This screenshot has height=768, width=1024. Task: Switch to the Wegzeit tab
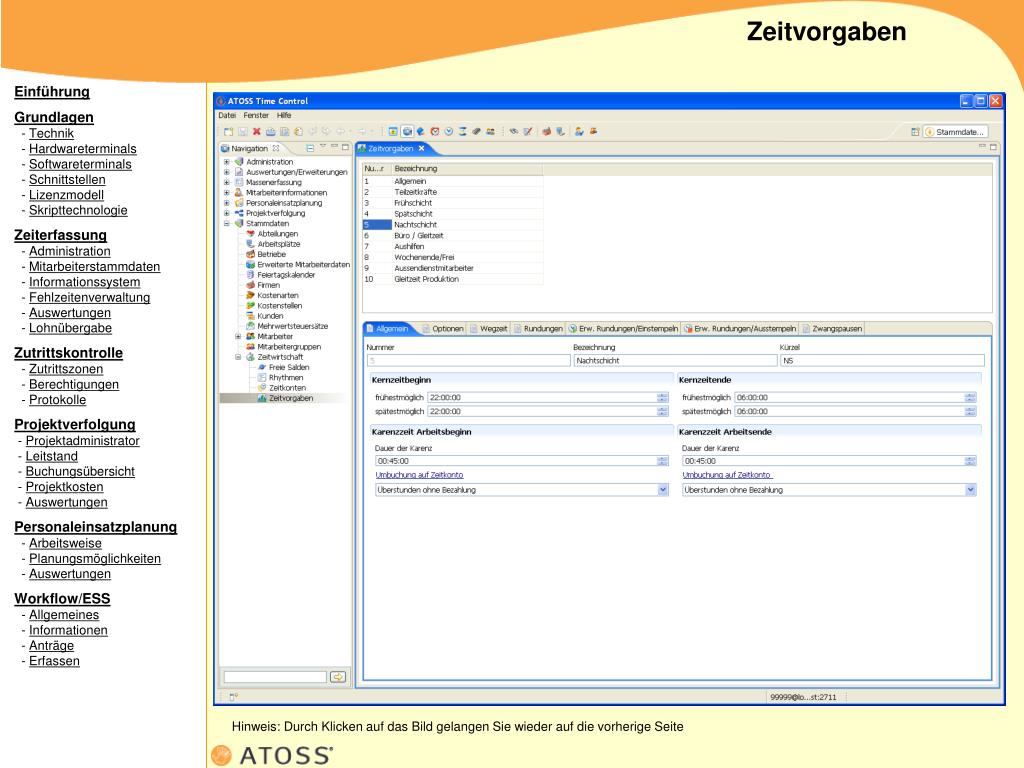(489, 328)
